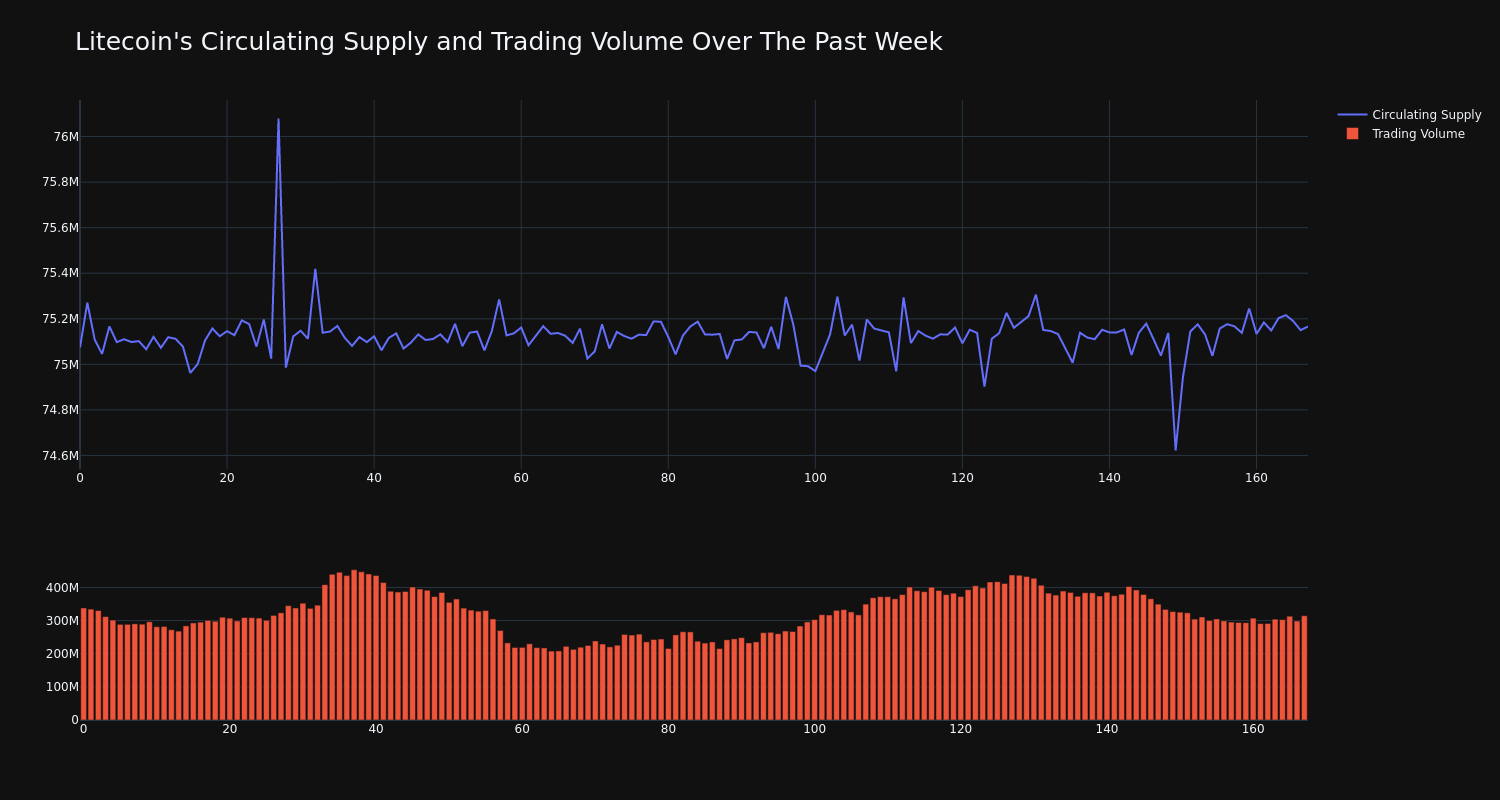This screenshot has width=1500, height=800.
Task: Click x-axis label 40 on volume chart
Action: click(x=376, y=729)
